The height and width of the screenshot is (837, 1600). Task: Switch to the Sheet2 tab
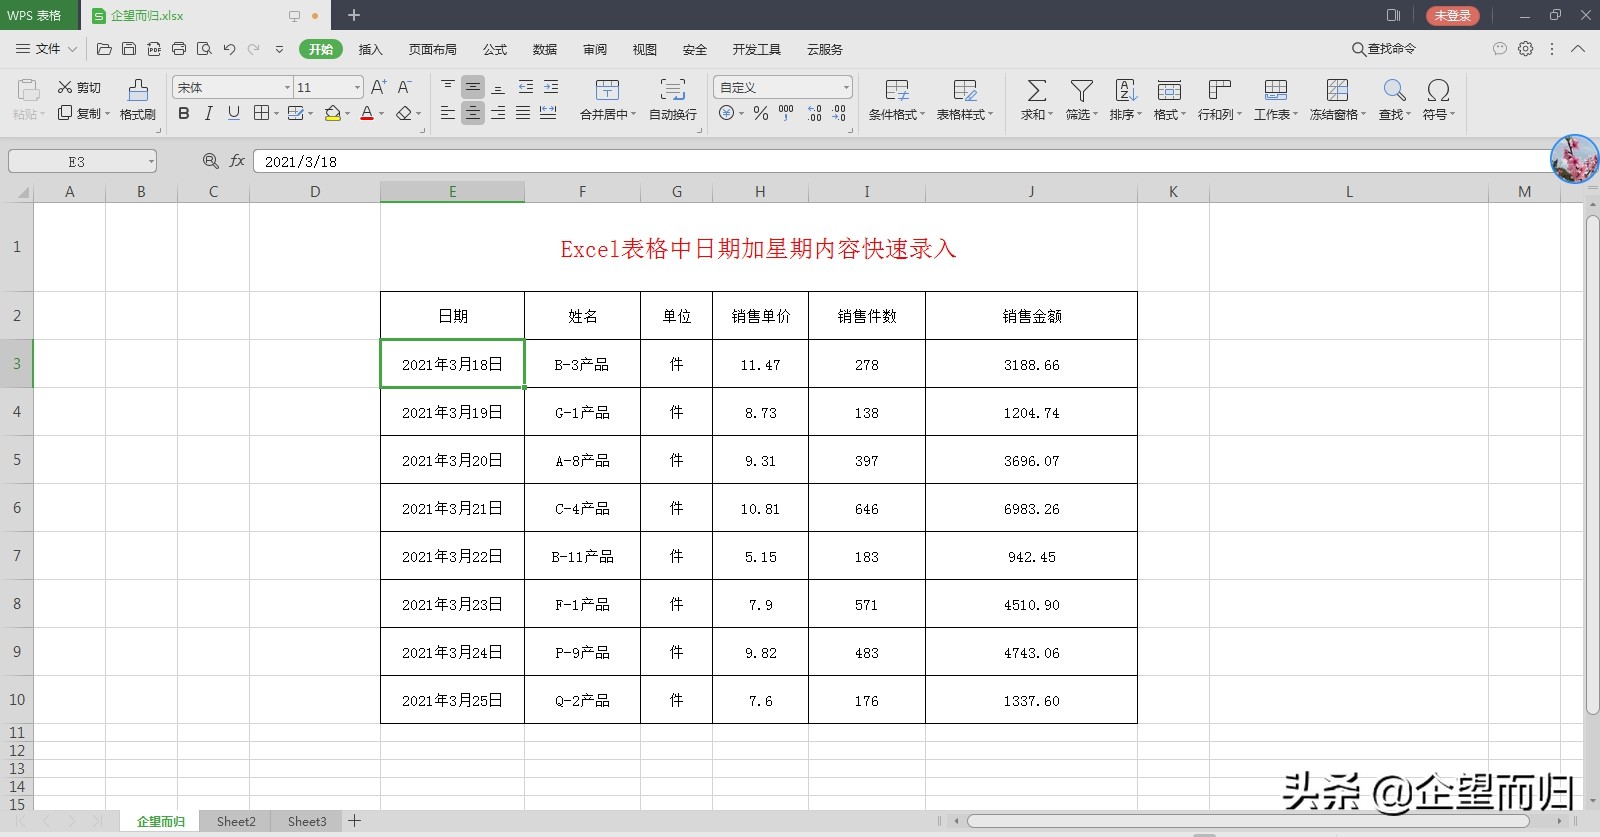236,821
